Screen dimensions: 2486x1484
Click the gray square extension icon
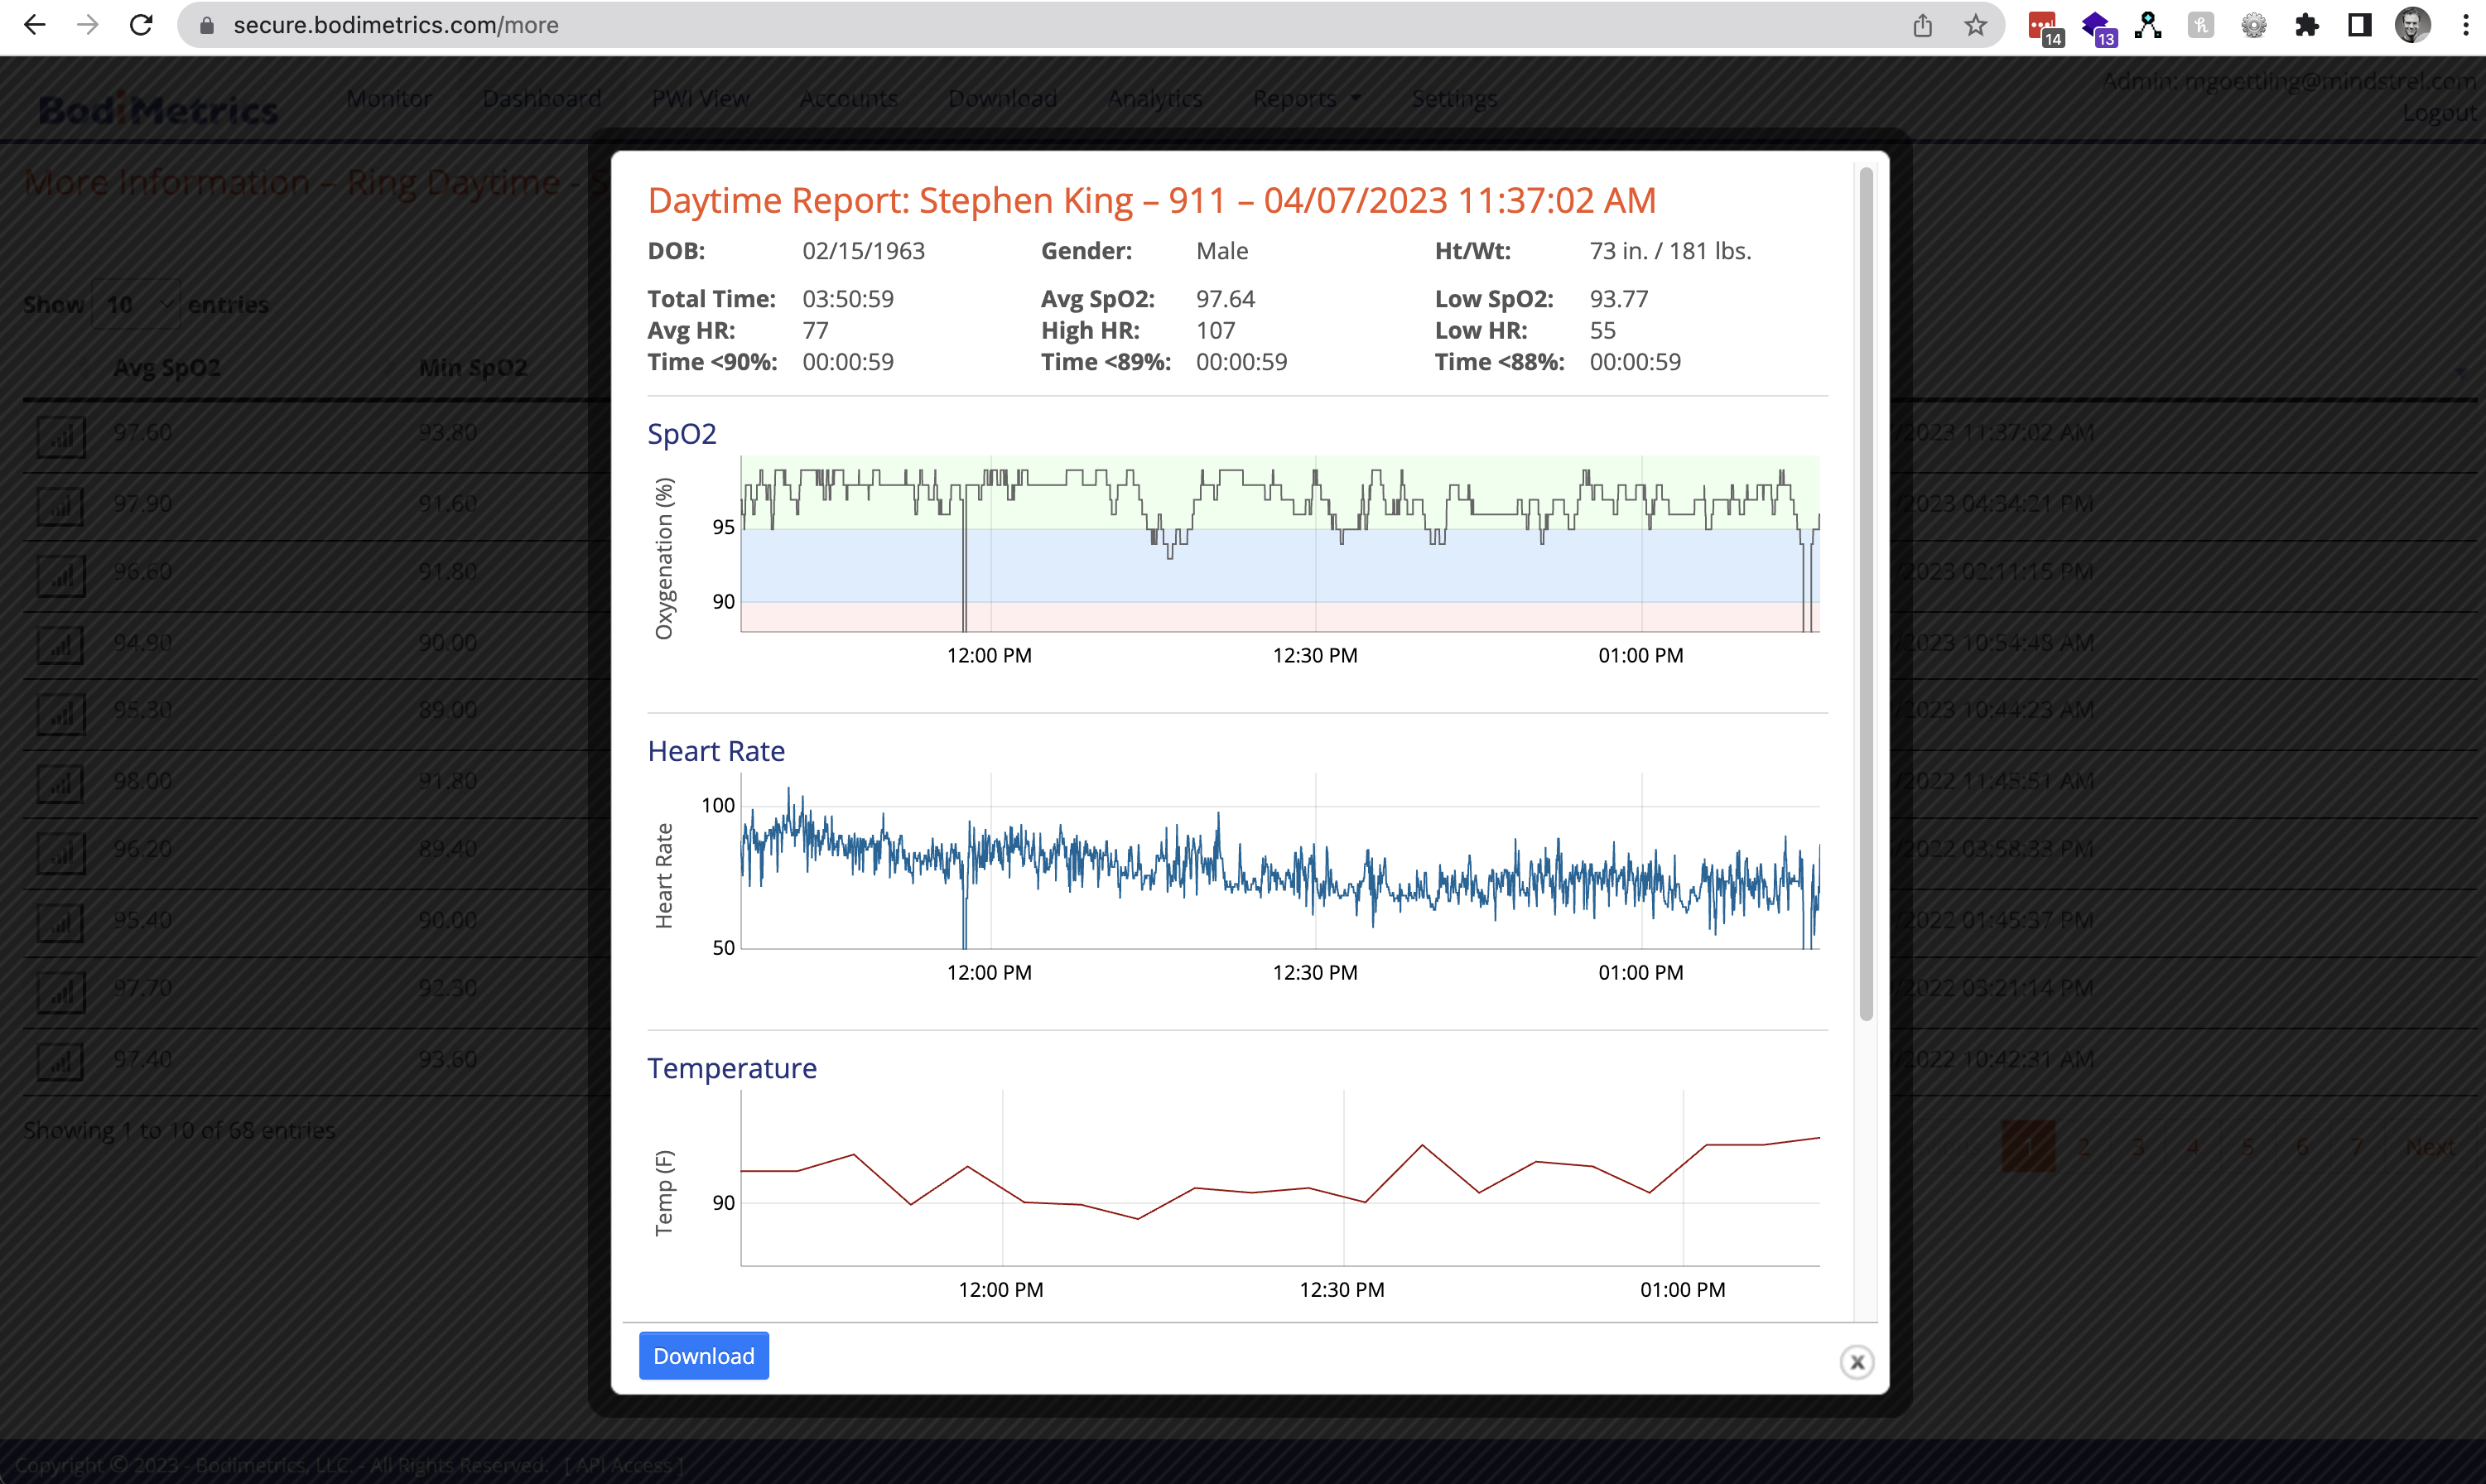pyautogui.click(x=2200, y=25)
